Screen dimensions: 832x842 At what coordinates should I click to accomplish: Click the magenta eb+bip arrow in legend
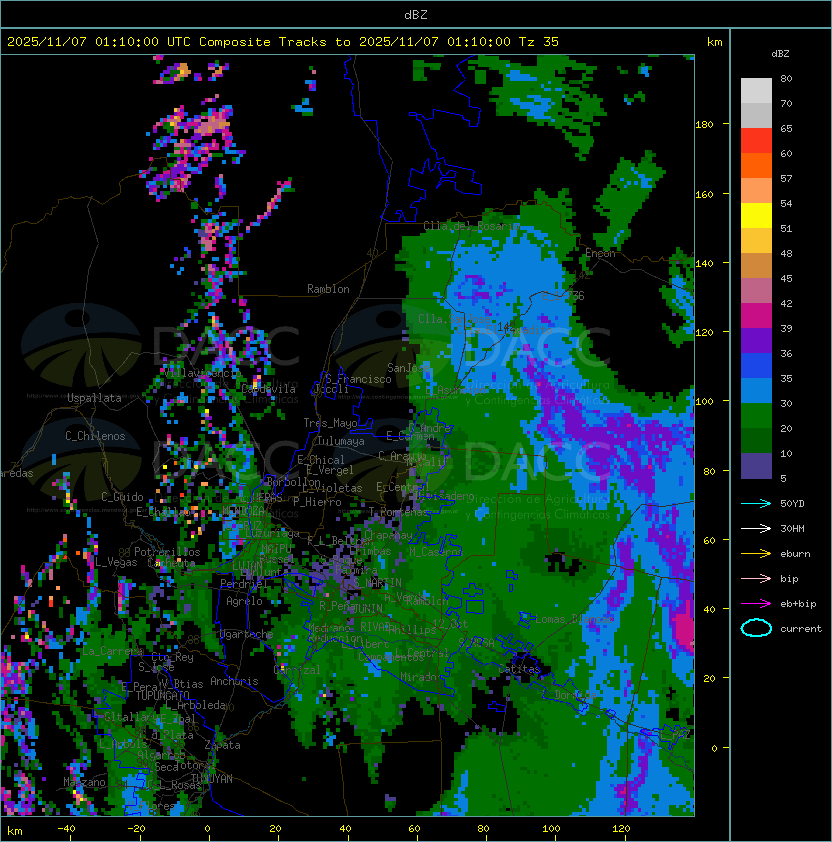(756, 604)
